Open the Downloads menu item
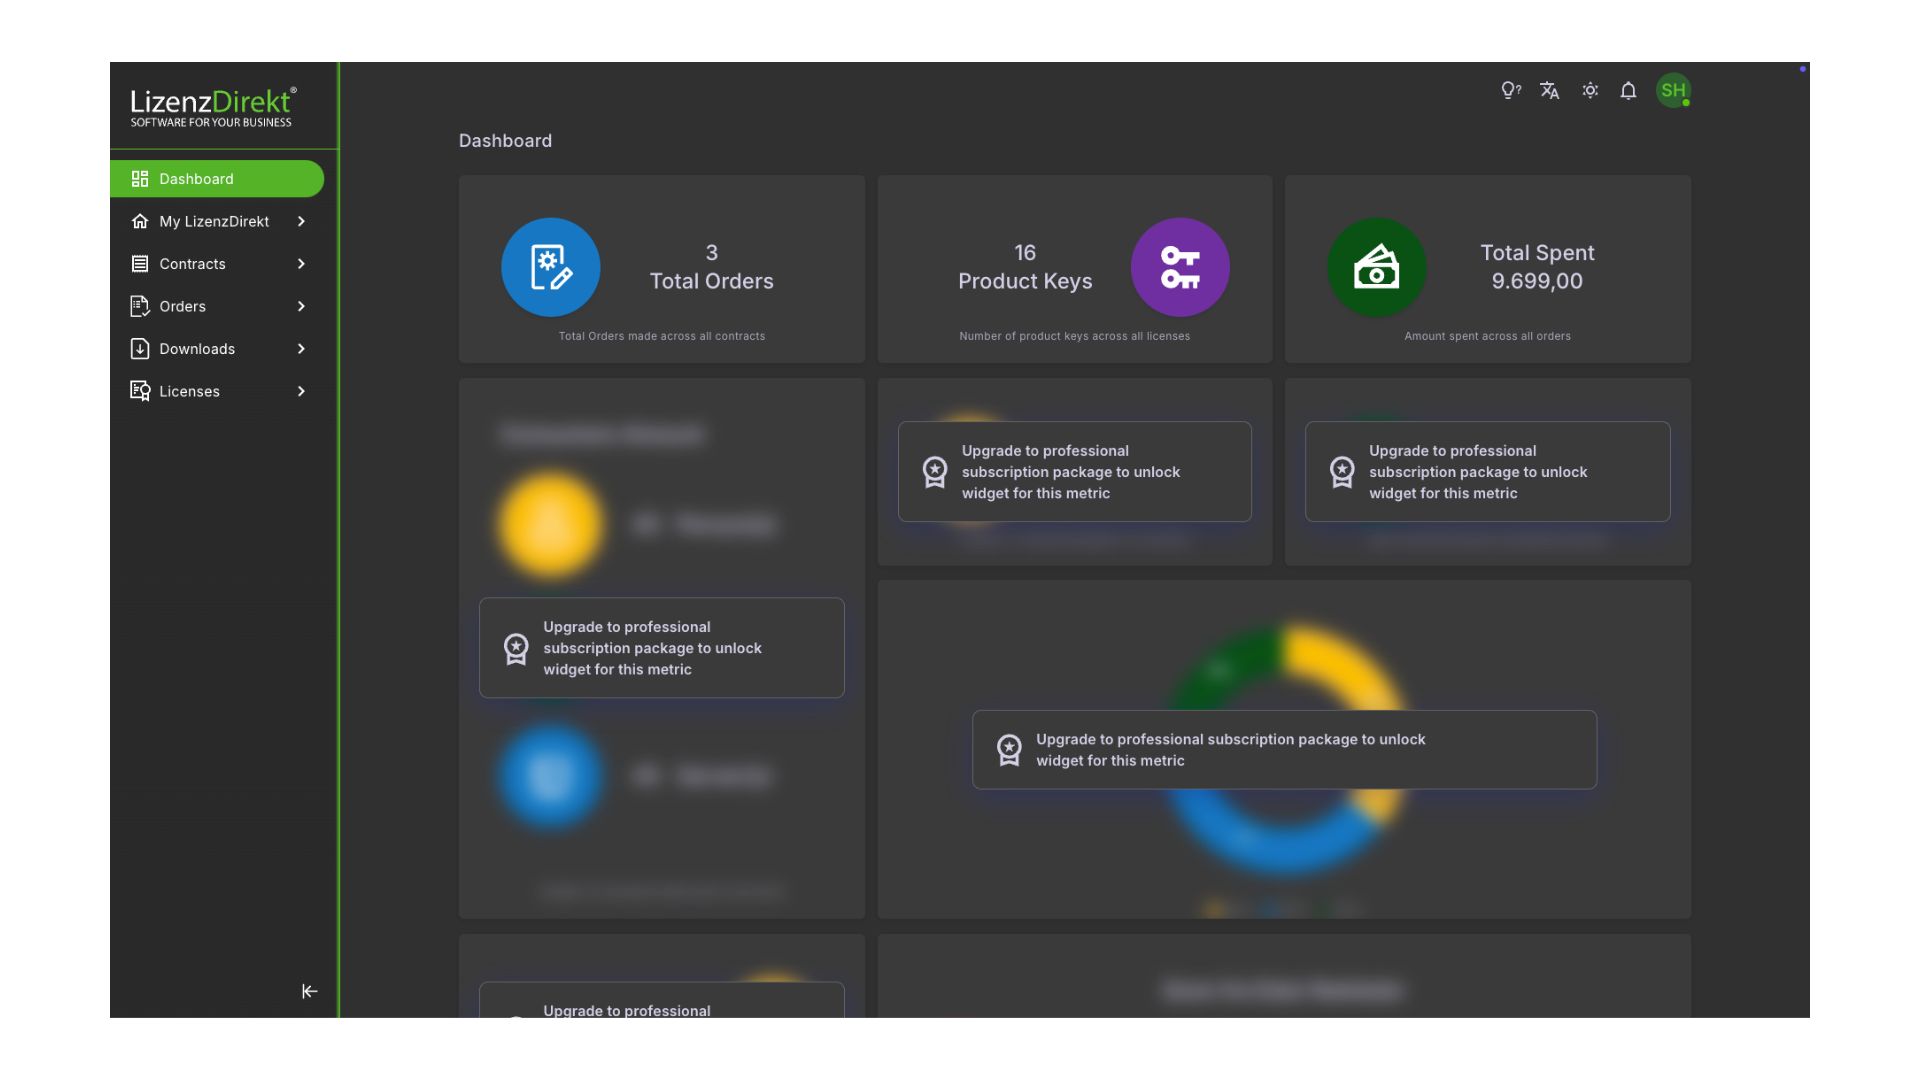The image size is (1920, 1080). [197, 349]
